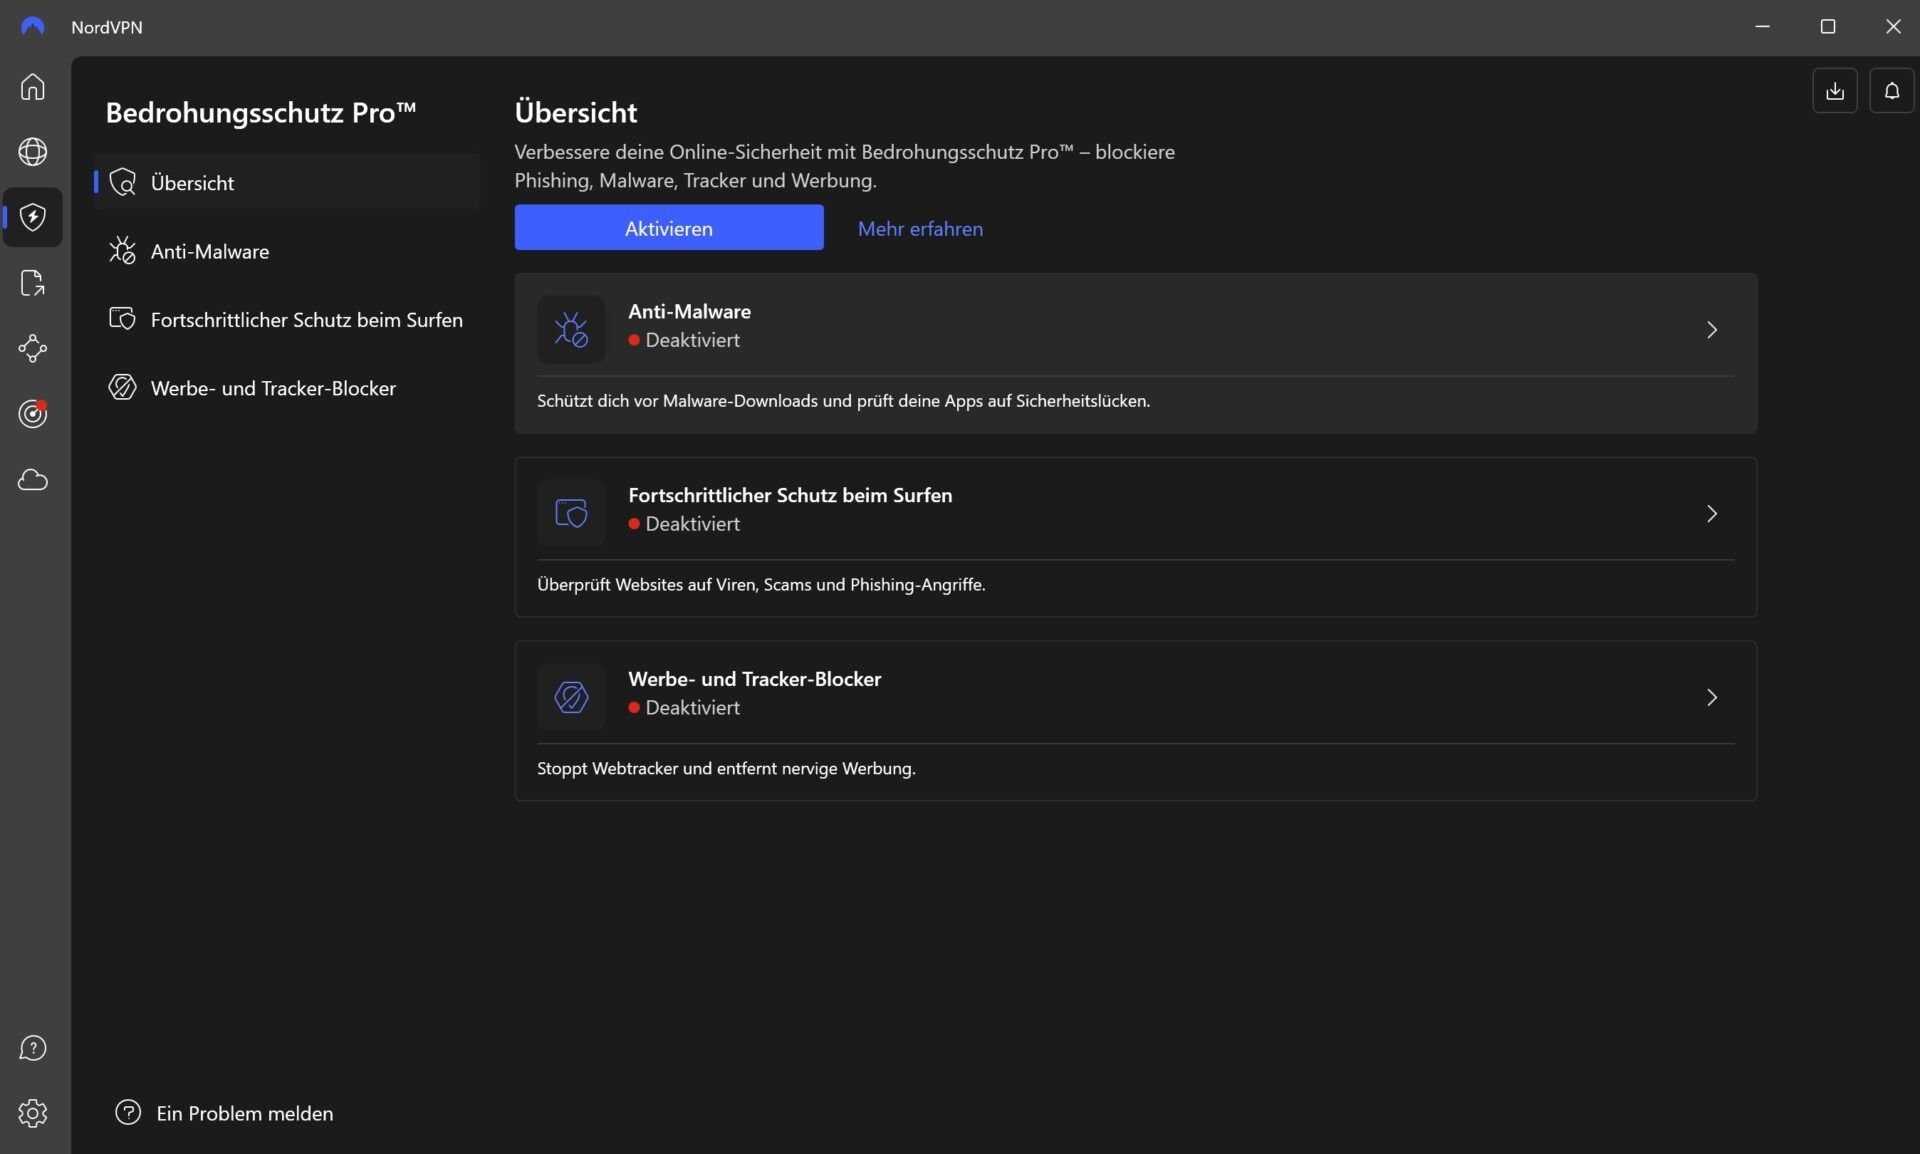This screenshot has width=1920, height=1154.
Task: Open the cloud storage sidebar icon
Action: tap(33, 480)
